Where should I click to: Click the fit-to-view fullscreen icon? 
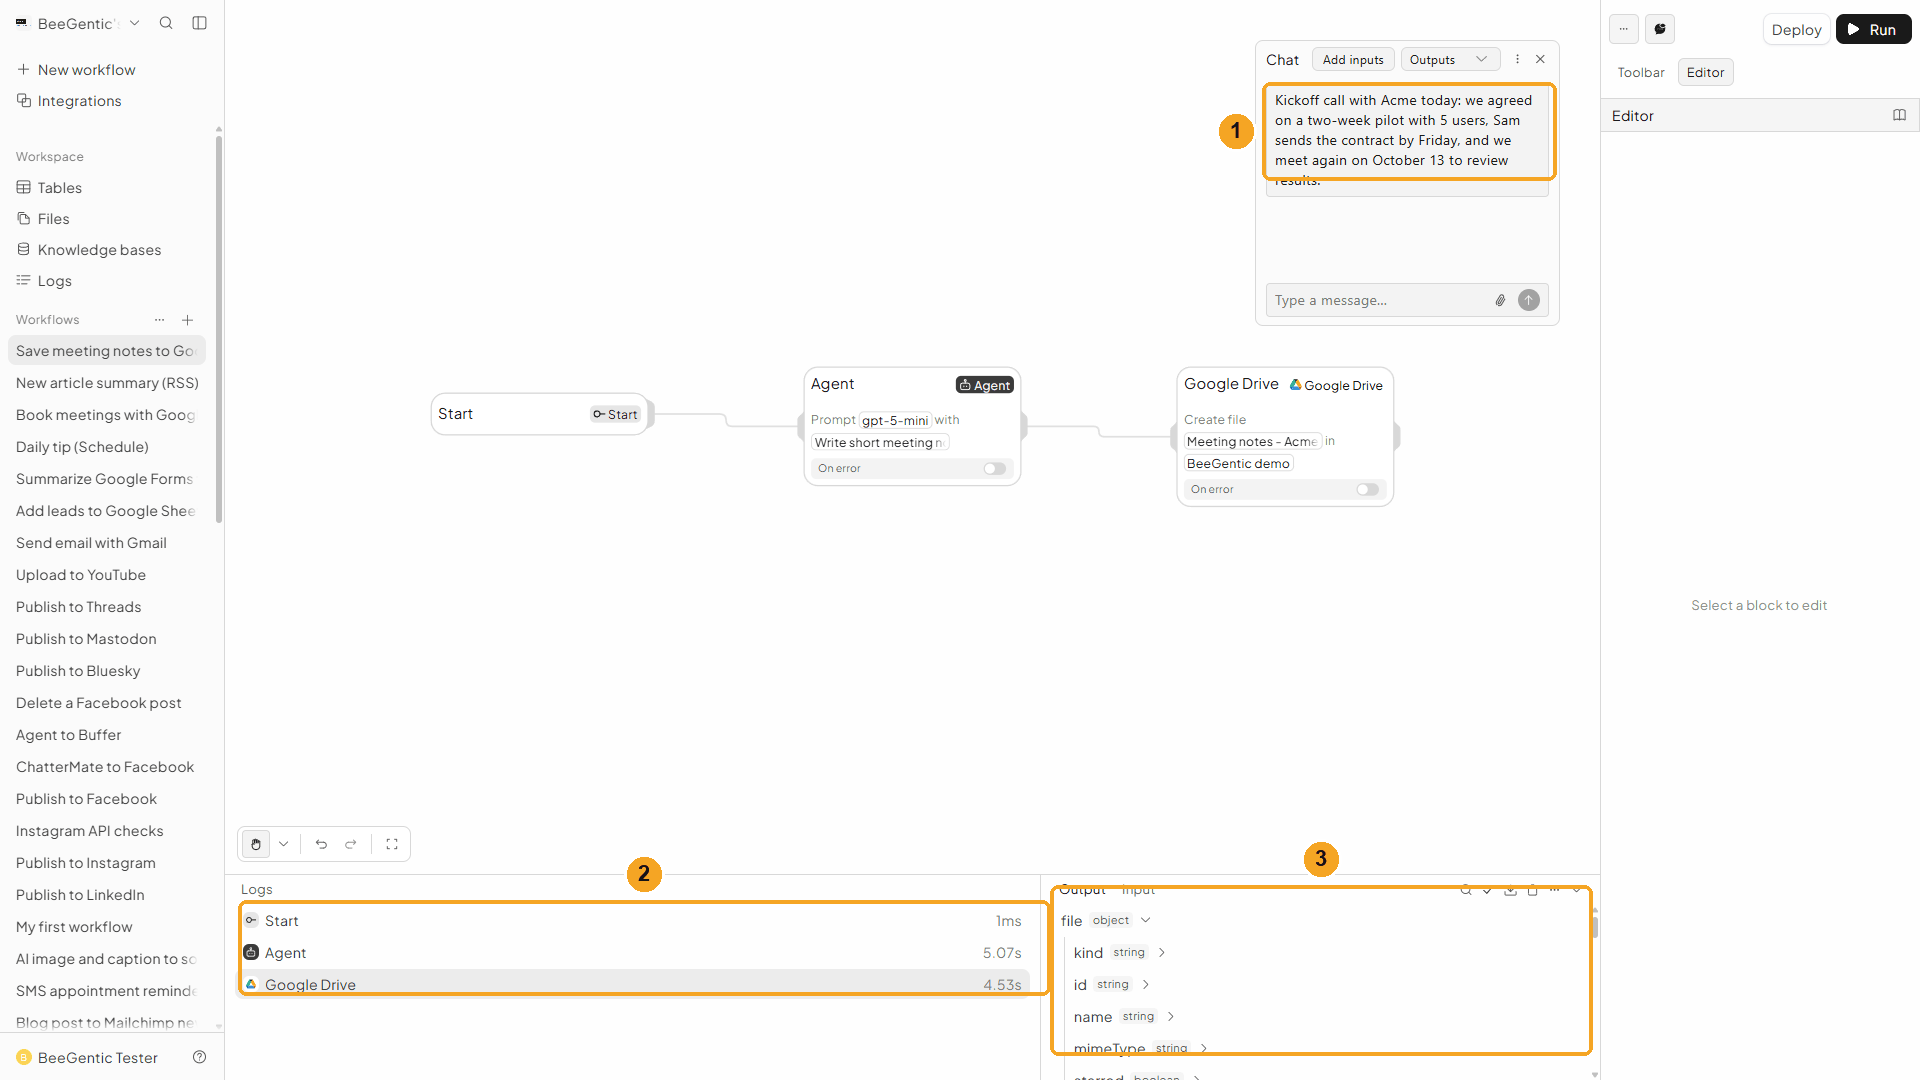[x=392, y=844]
